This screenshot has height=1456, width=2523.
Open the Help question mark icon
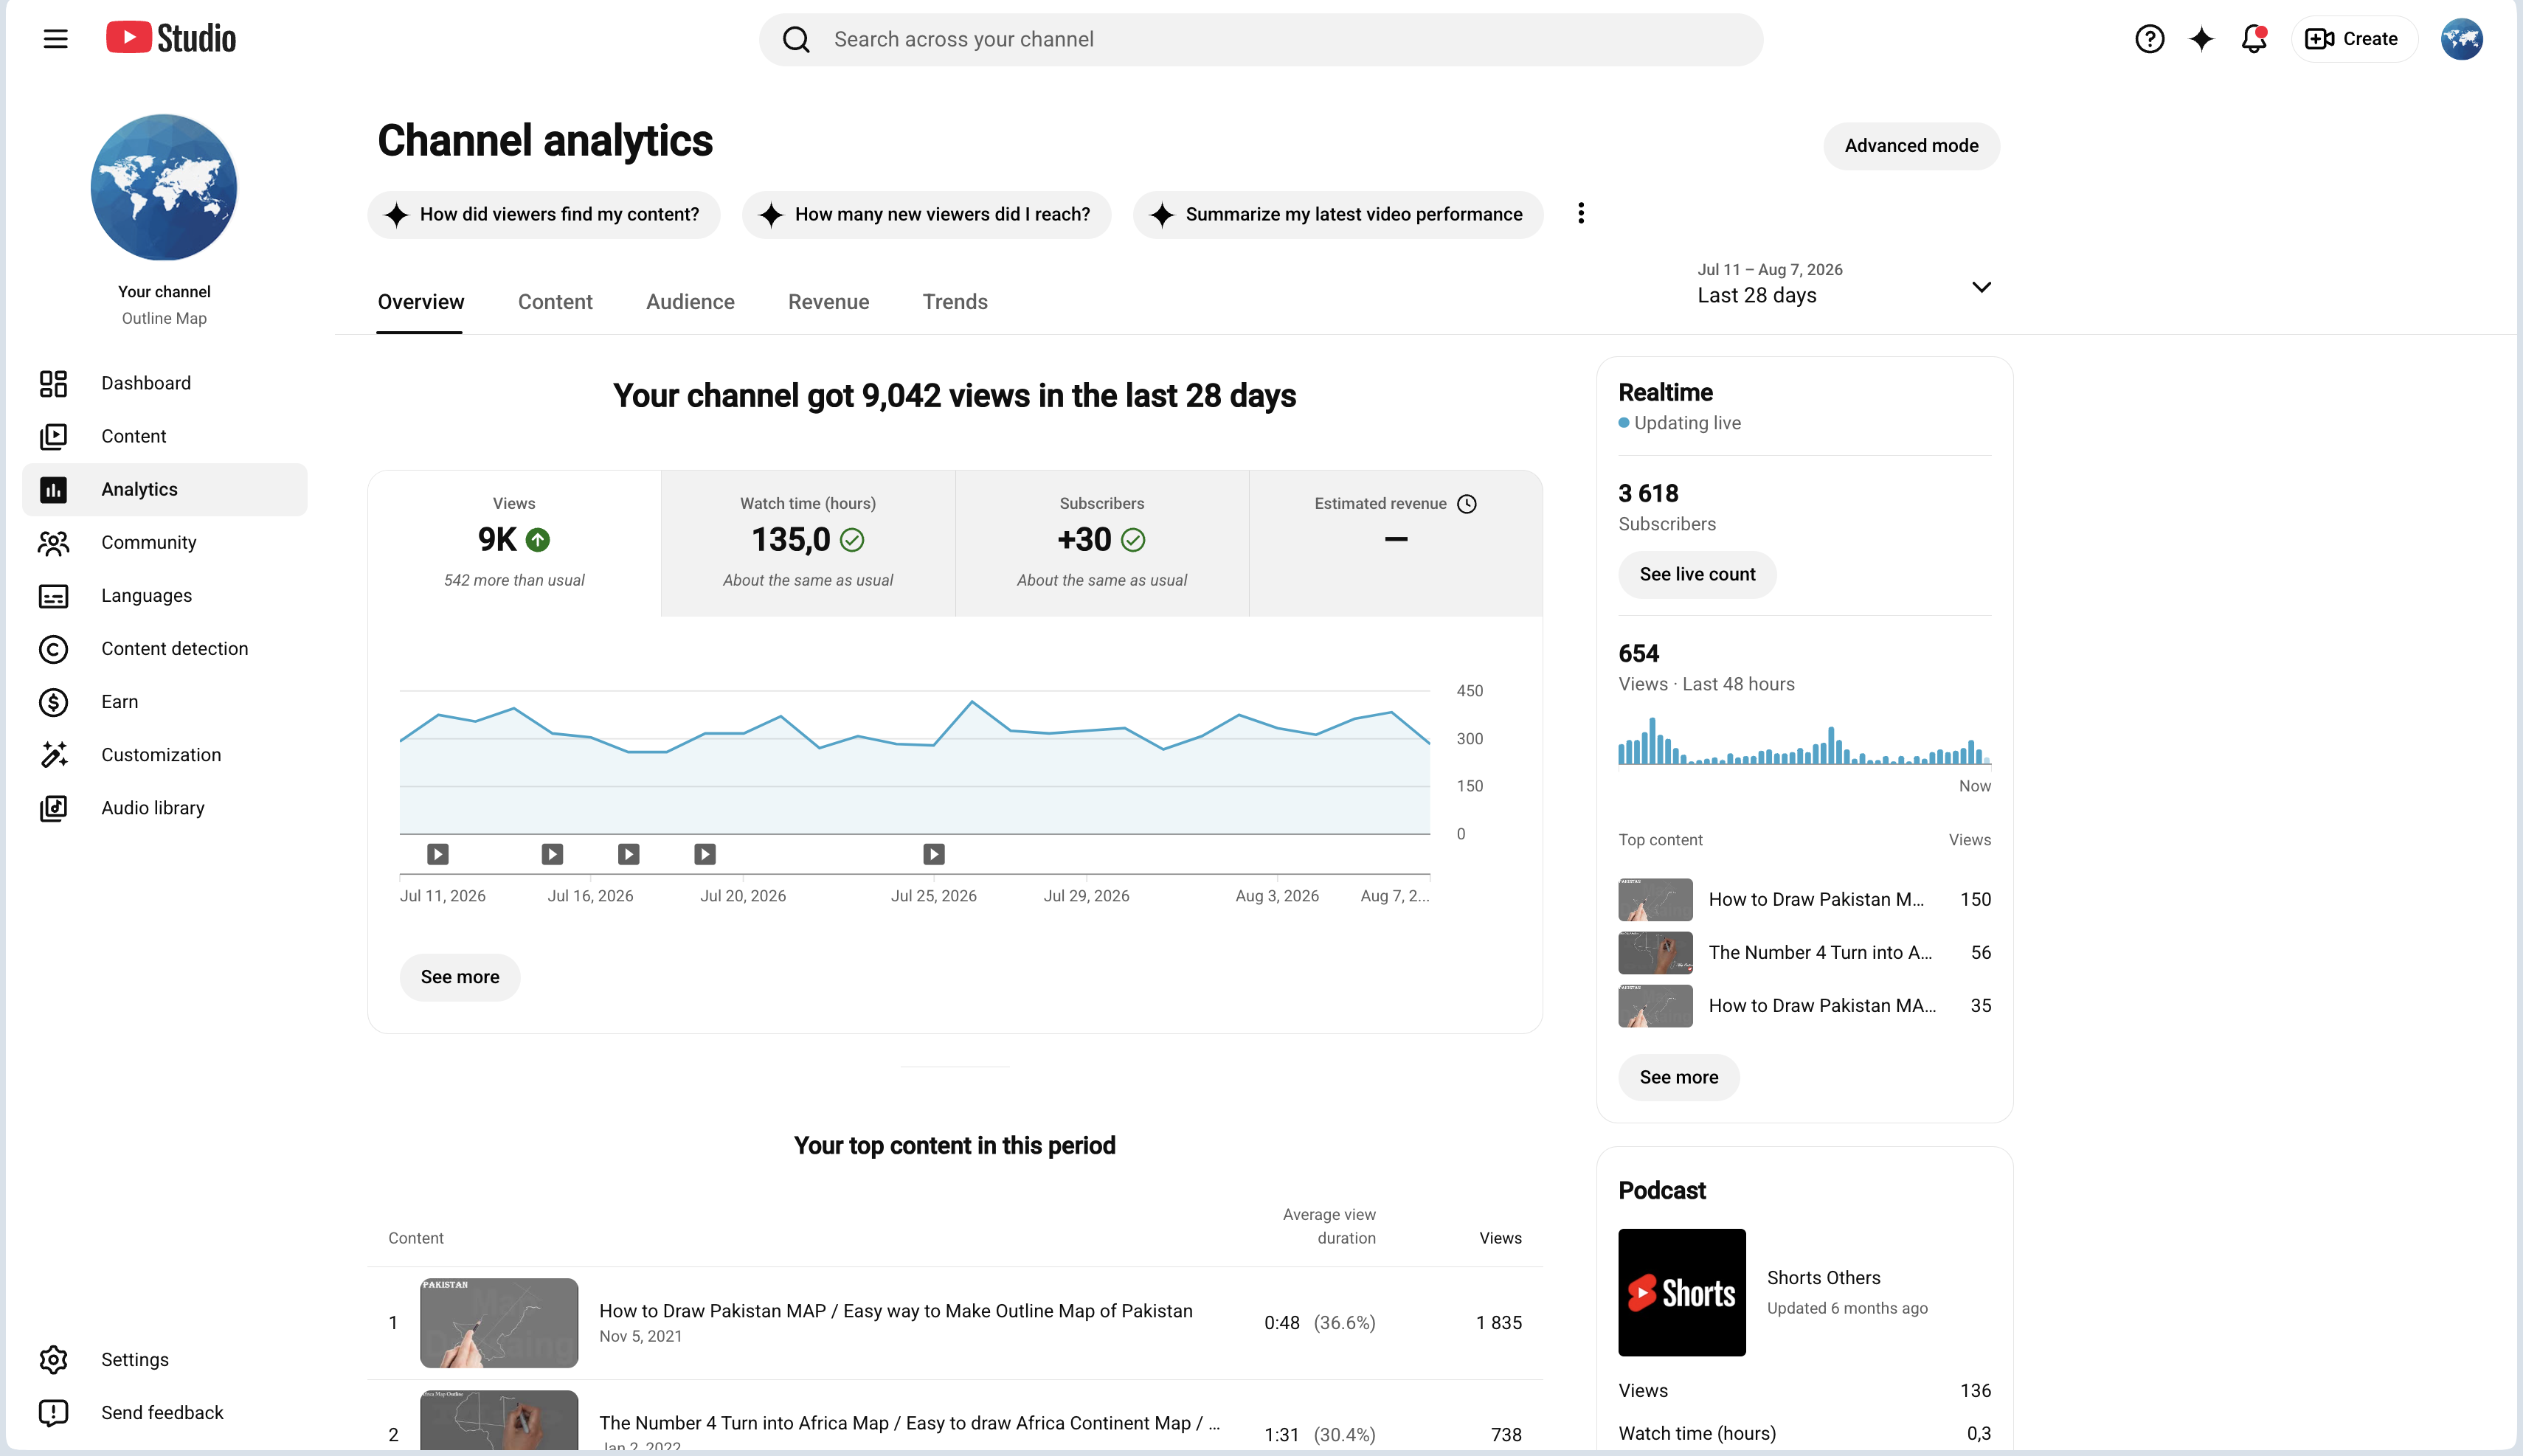(2149, 39)
